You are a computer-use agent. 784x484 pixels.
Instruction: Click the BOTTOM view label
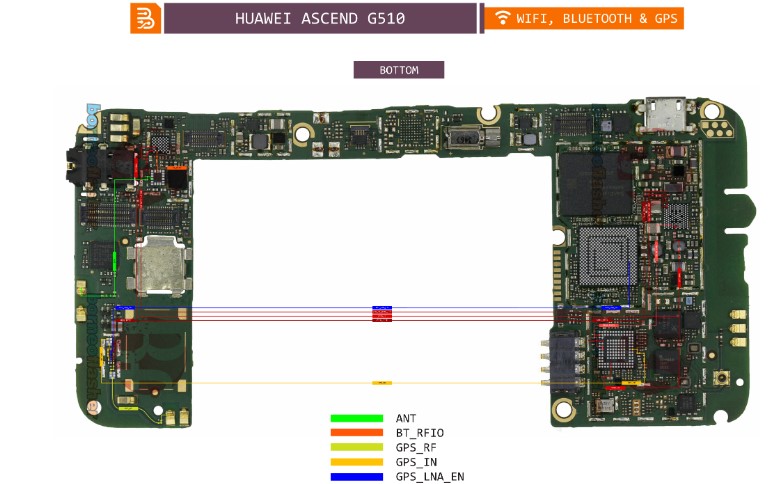(398, 70)
